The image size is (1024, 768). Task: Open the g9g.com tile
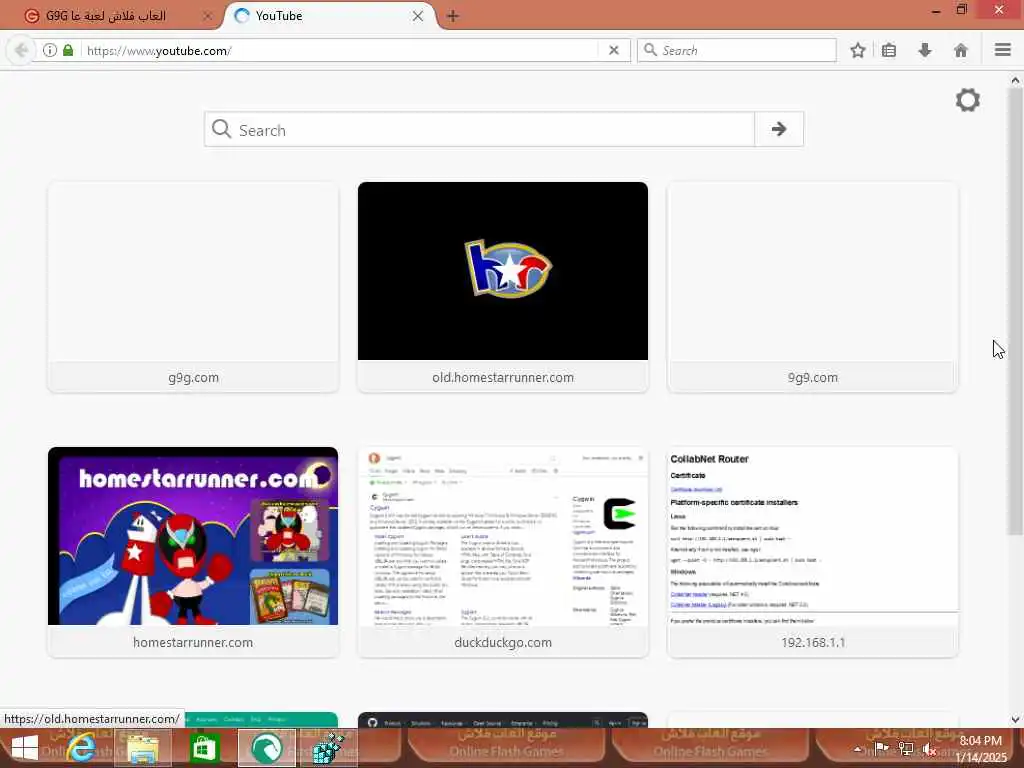(193, 287)
